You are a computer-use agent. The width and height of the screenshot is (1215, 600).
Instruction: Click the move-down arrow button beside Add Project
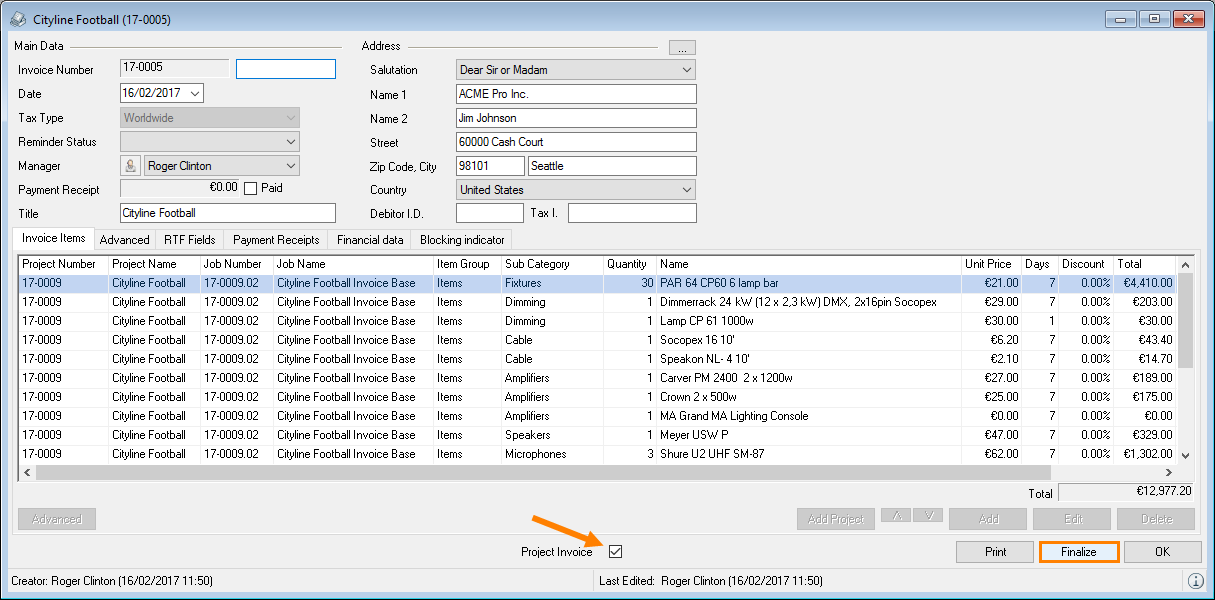(928, 517)
